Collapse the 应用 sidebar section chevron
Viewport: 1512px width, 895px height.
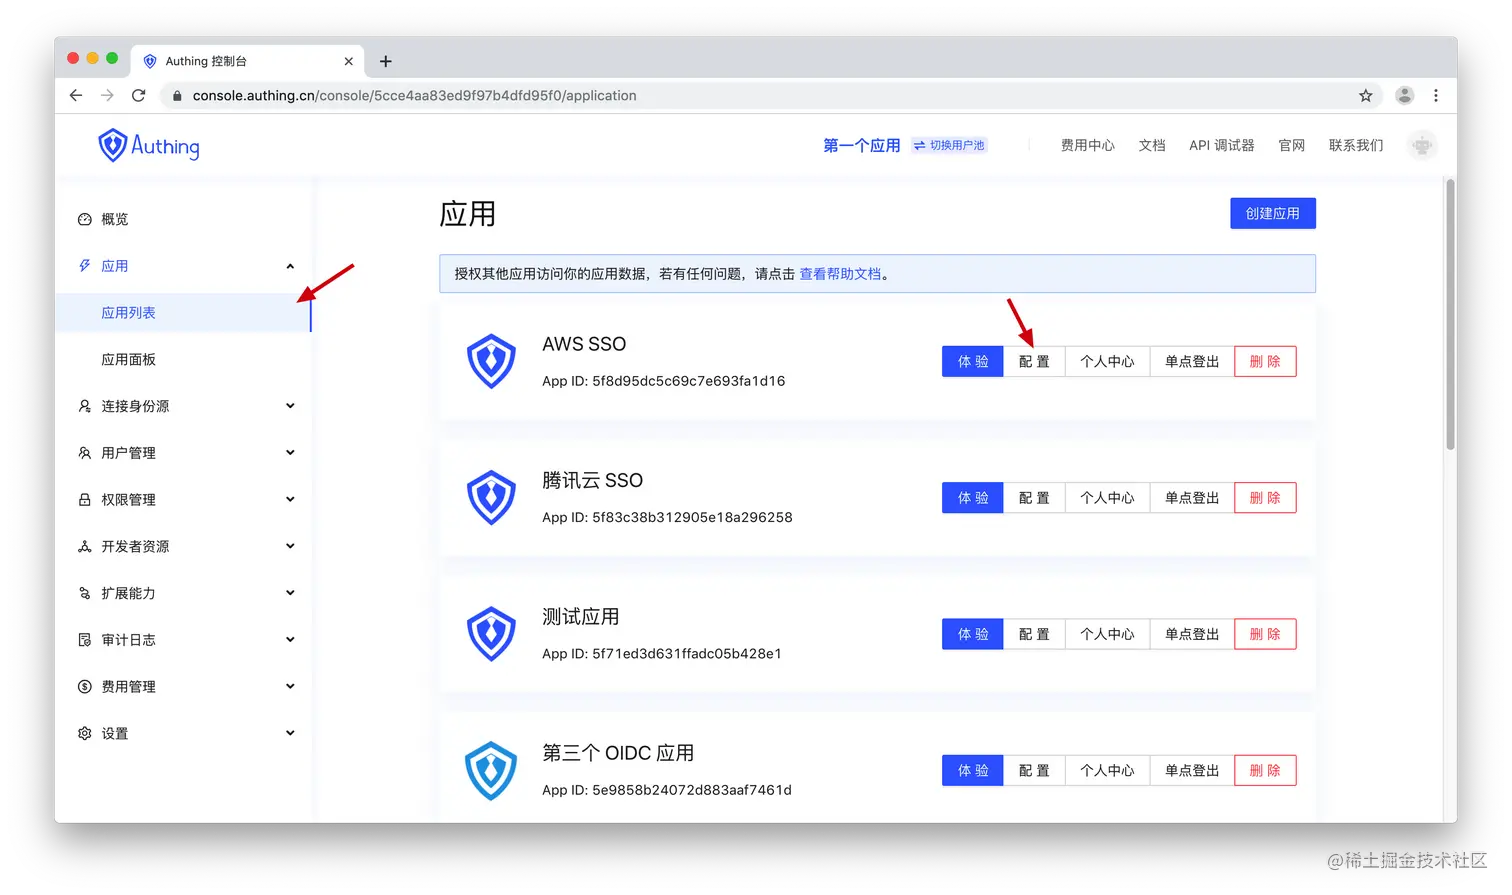pyautogui.click(x=290, y=266)
